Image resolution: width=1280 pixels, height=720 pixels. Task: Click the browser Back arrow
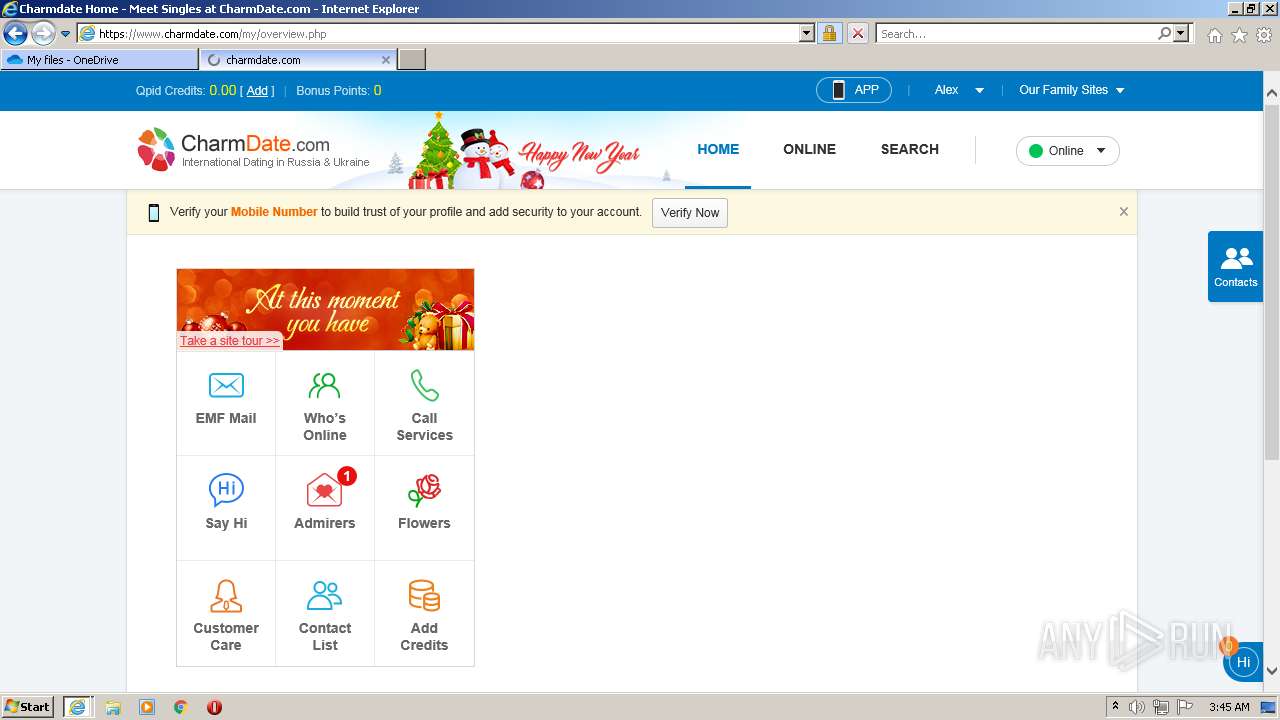(15, 34)
